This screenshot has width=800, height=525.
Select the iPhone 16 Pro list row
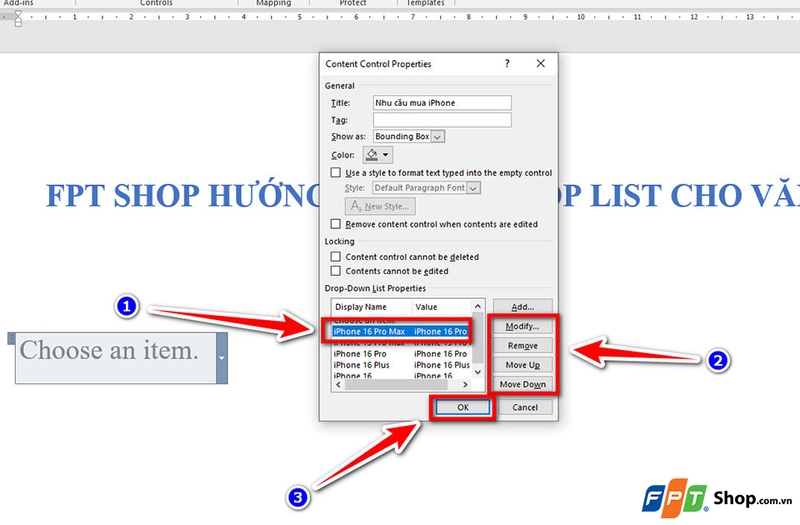click(x=402, y=354)
